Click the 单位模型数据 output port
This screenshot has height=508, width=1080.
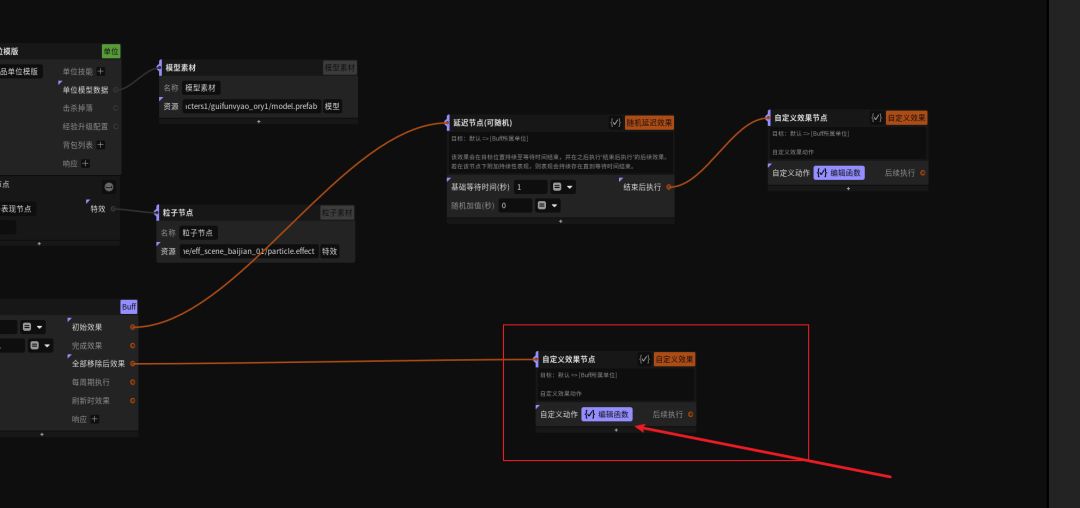(x=115, y=89)
